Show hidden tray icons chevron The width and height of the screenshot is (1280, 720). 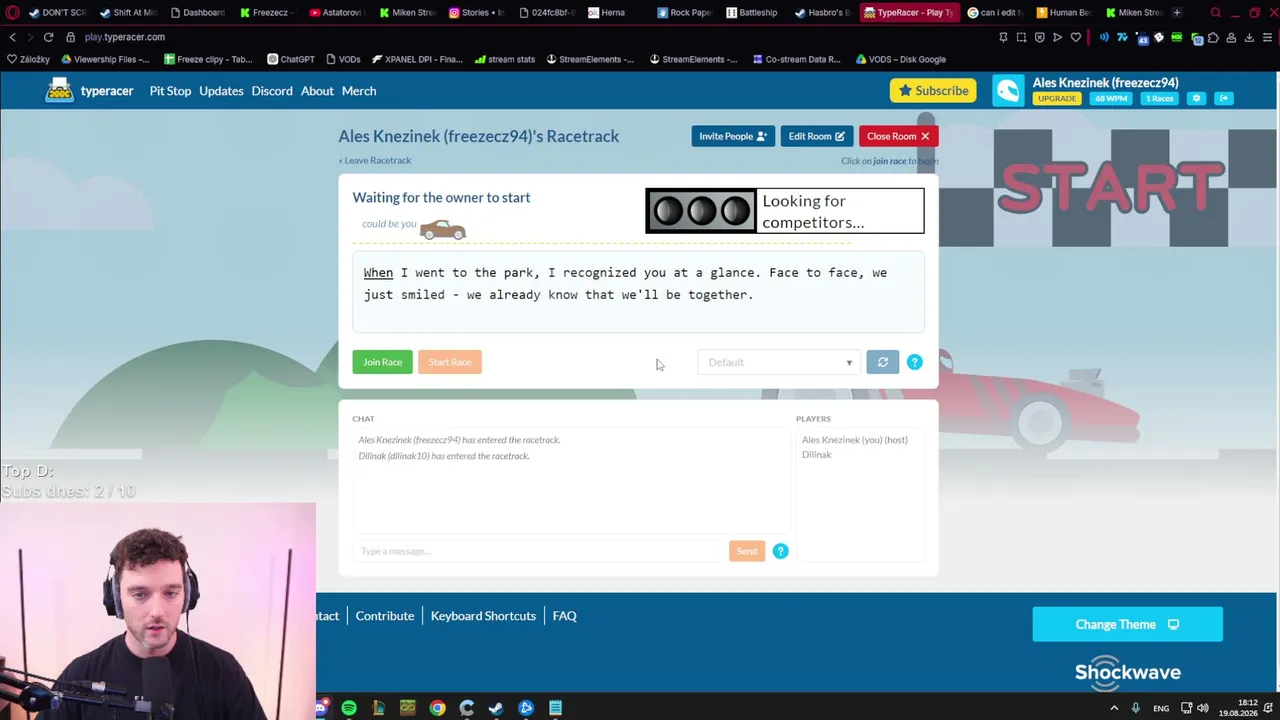coord(1114,708)
